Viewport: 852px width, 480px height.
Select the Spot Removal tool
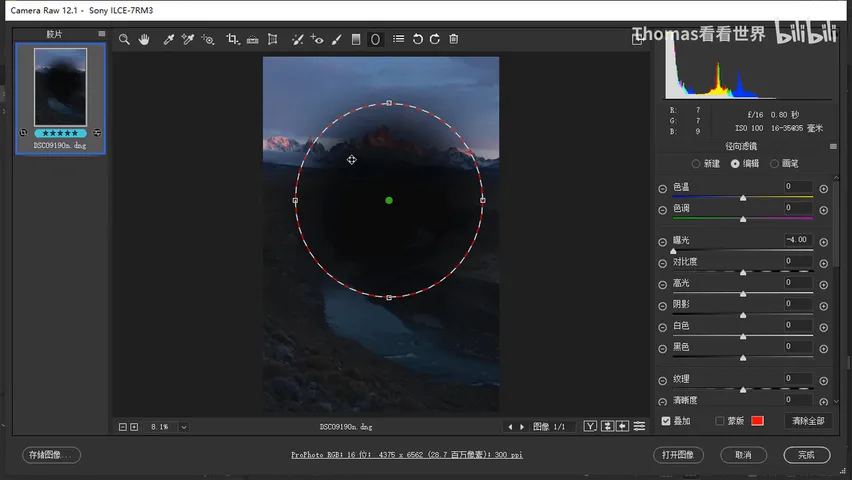click(297, 39)
